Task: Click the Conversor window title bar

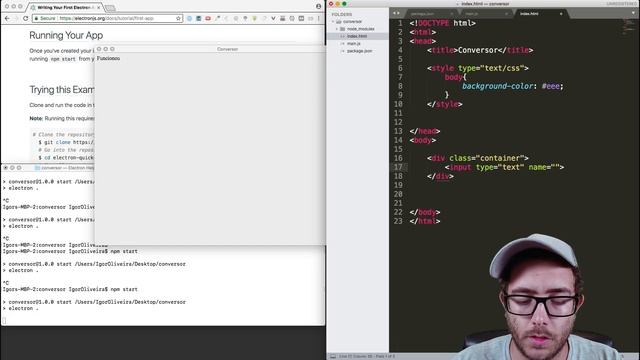Action: (210, 49)
